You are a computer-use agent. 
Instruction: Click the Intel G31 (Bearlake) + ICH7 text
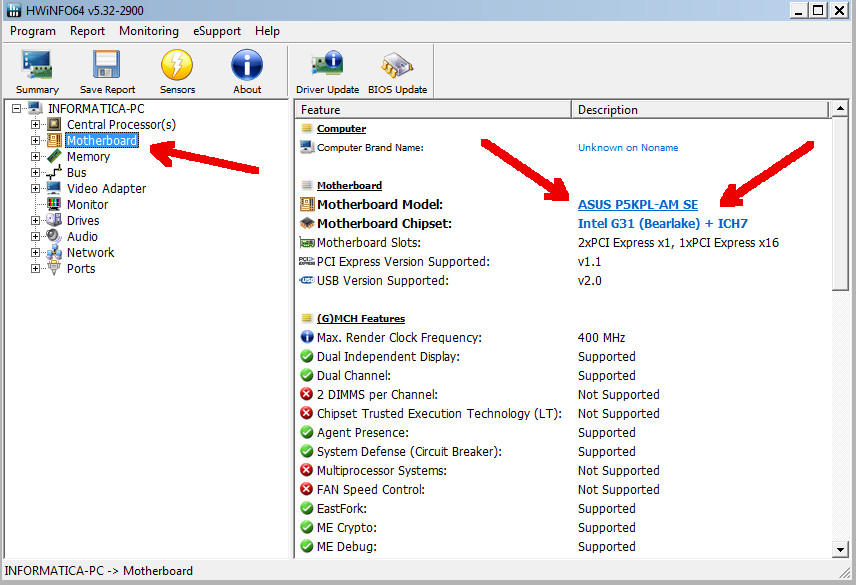click(663, 223)
